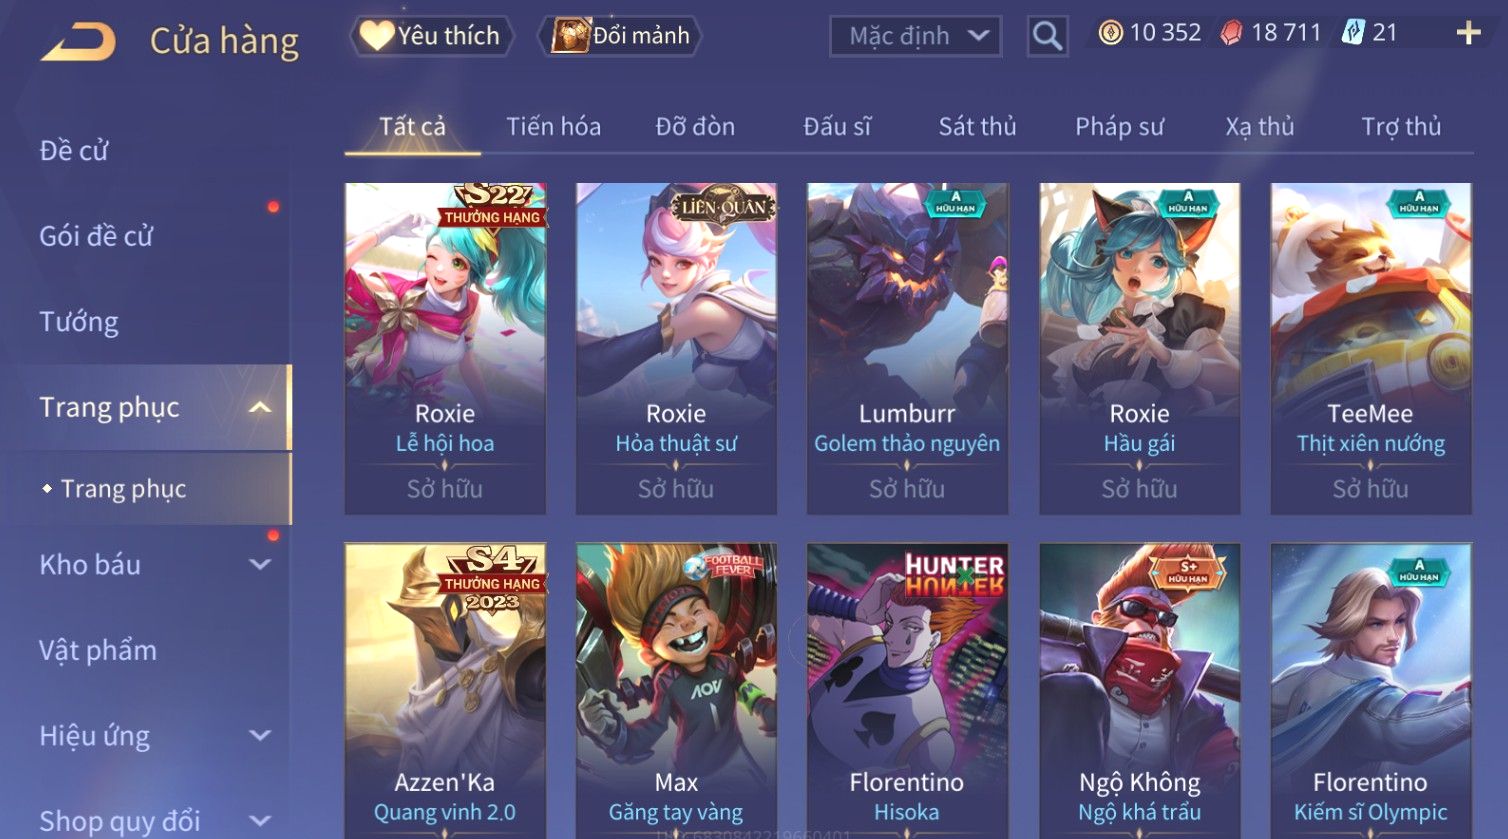
Task: Expand the Hiệu ứng sidebar section
Action: 260,735
